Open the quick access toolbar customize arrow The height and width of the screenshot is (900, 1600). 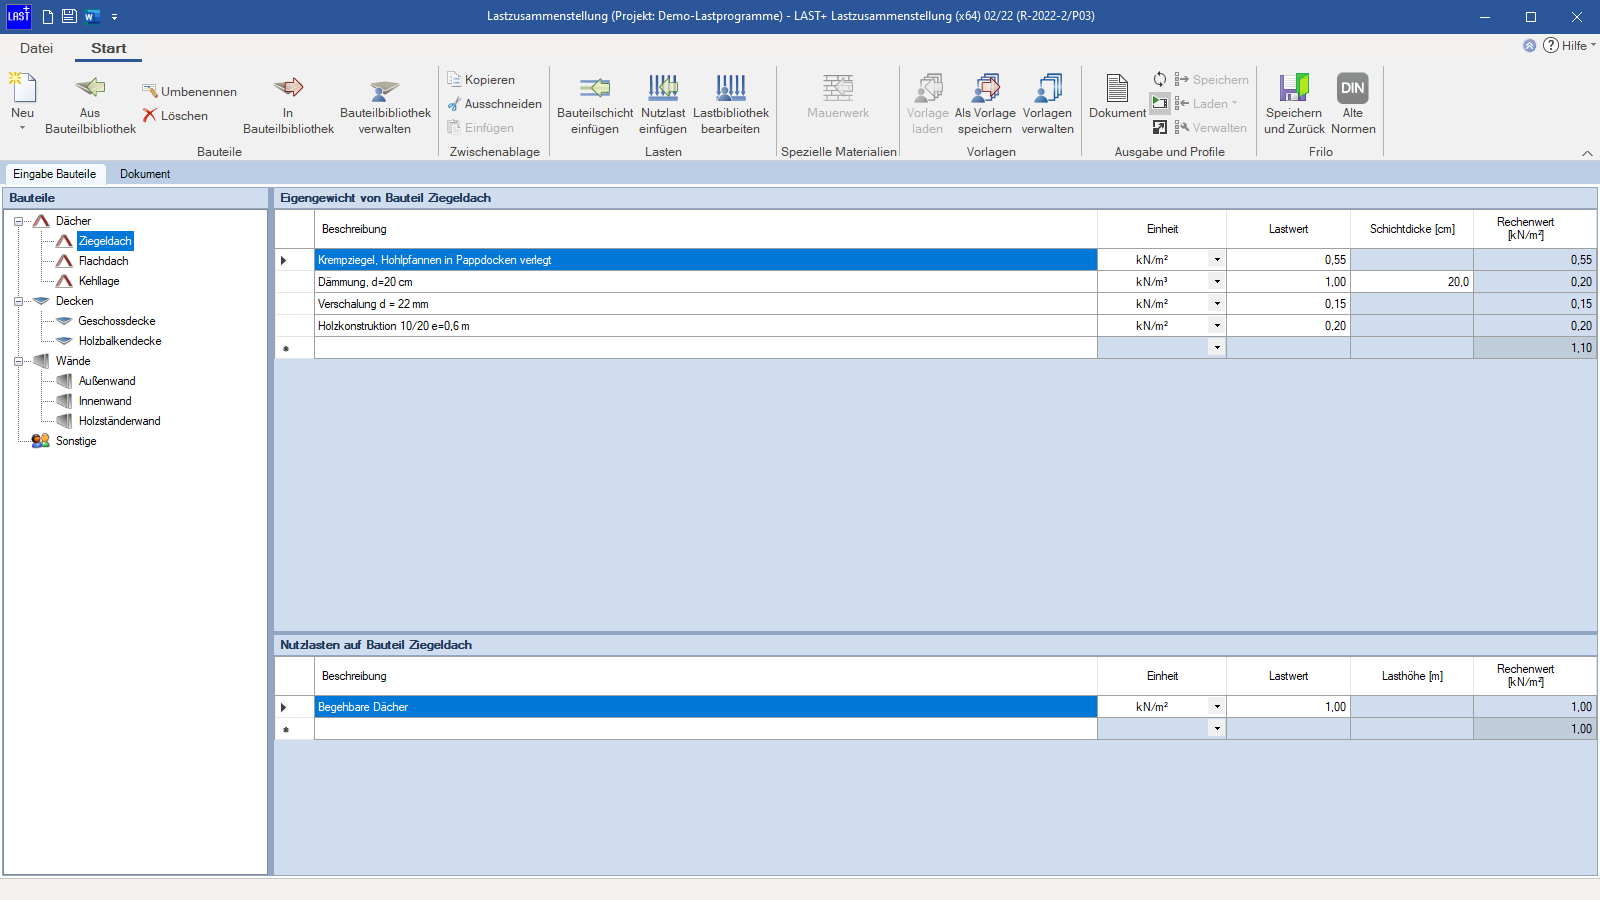tap(114, 17)
